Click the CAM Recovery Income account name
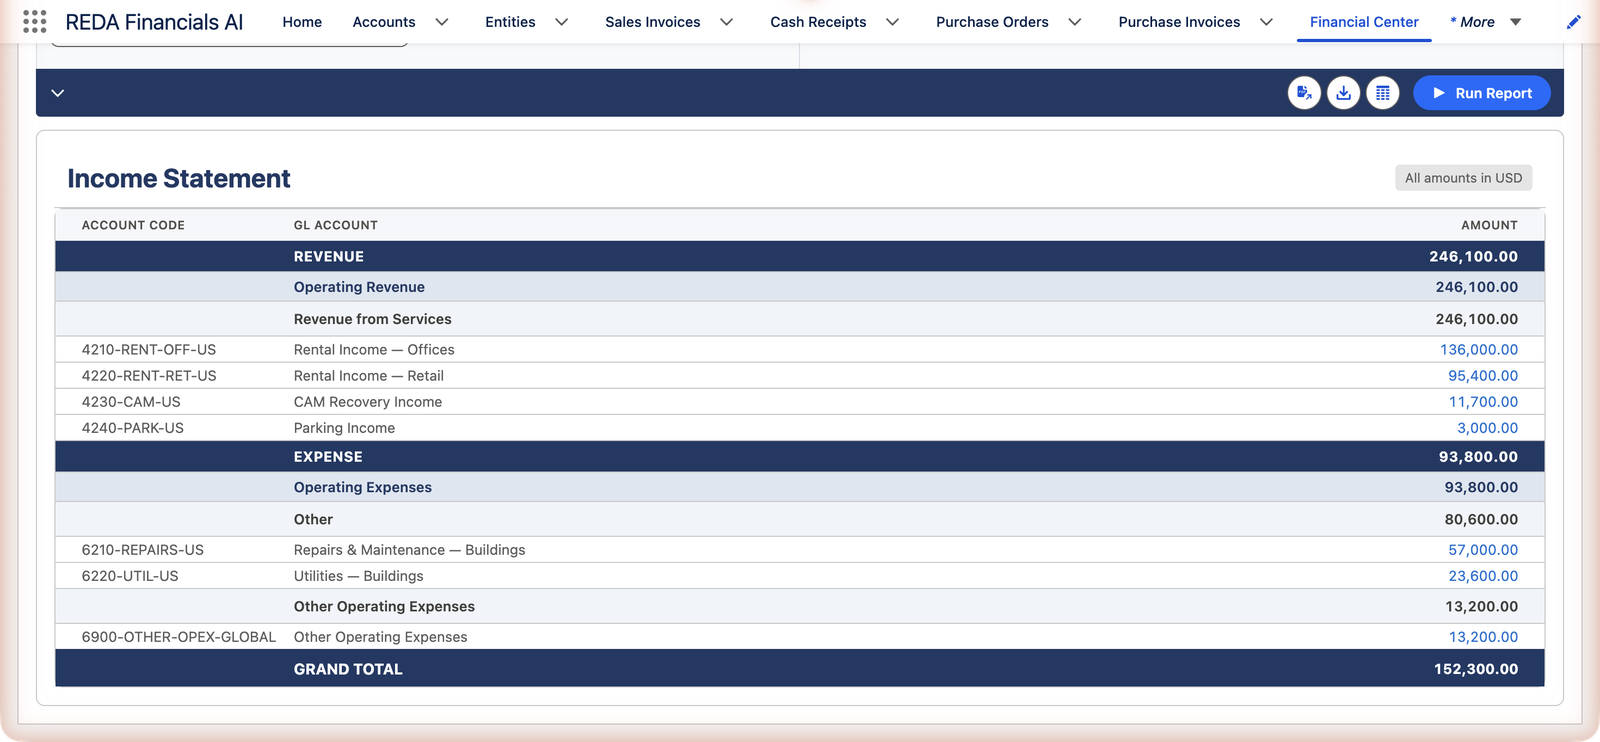Image resolution: width=1600 pixels, height=742 pixels. (368, 402)
